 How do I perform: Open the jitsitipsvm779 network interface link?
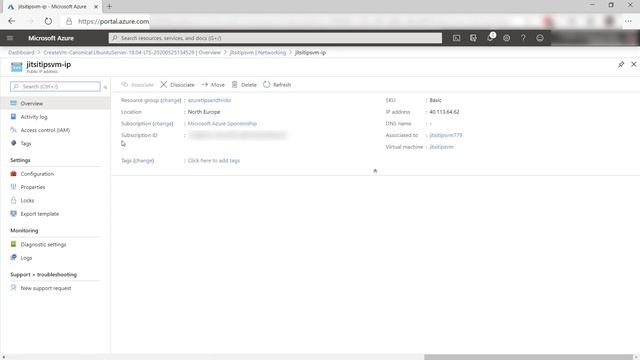pos(446,136)
